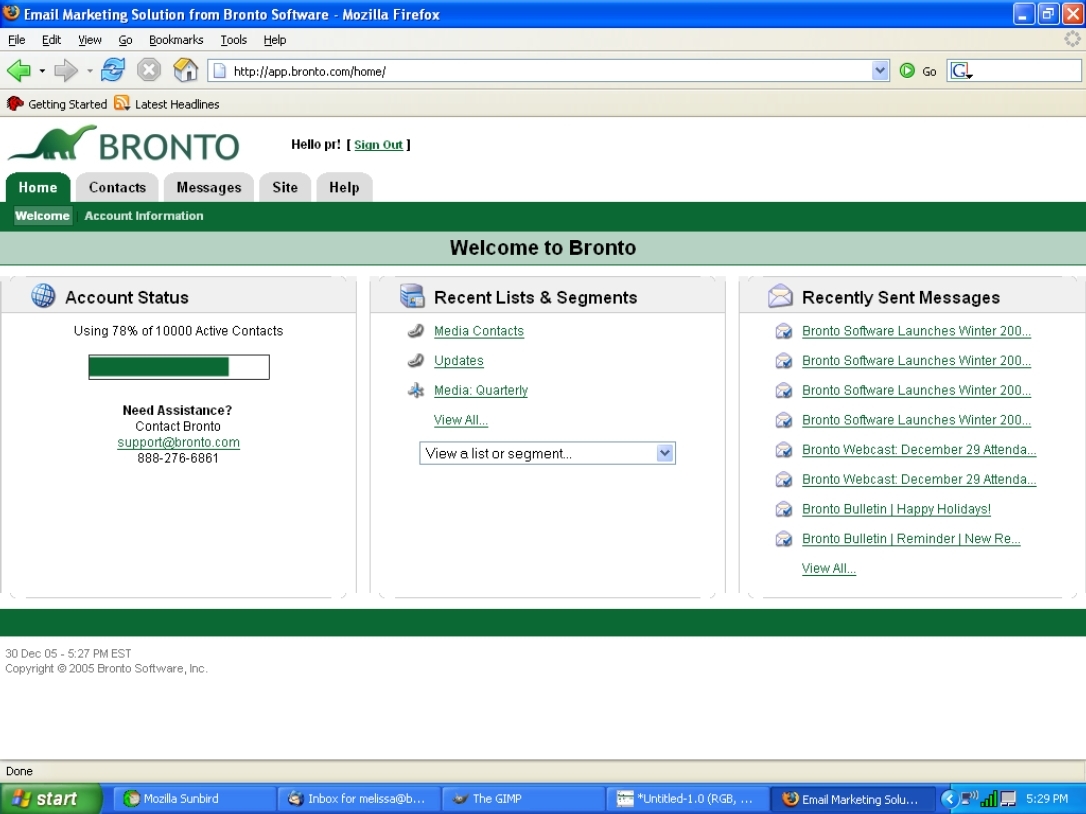
Task: Open the Tools menu
Action: coord(233,40)
